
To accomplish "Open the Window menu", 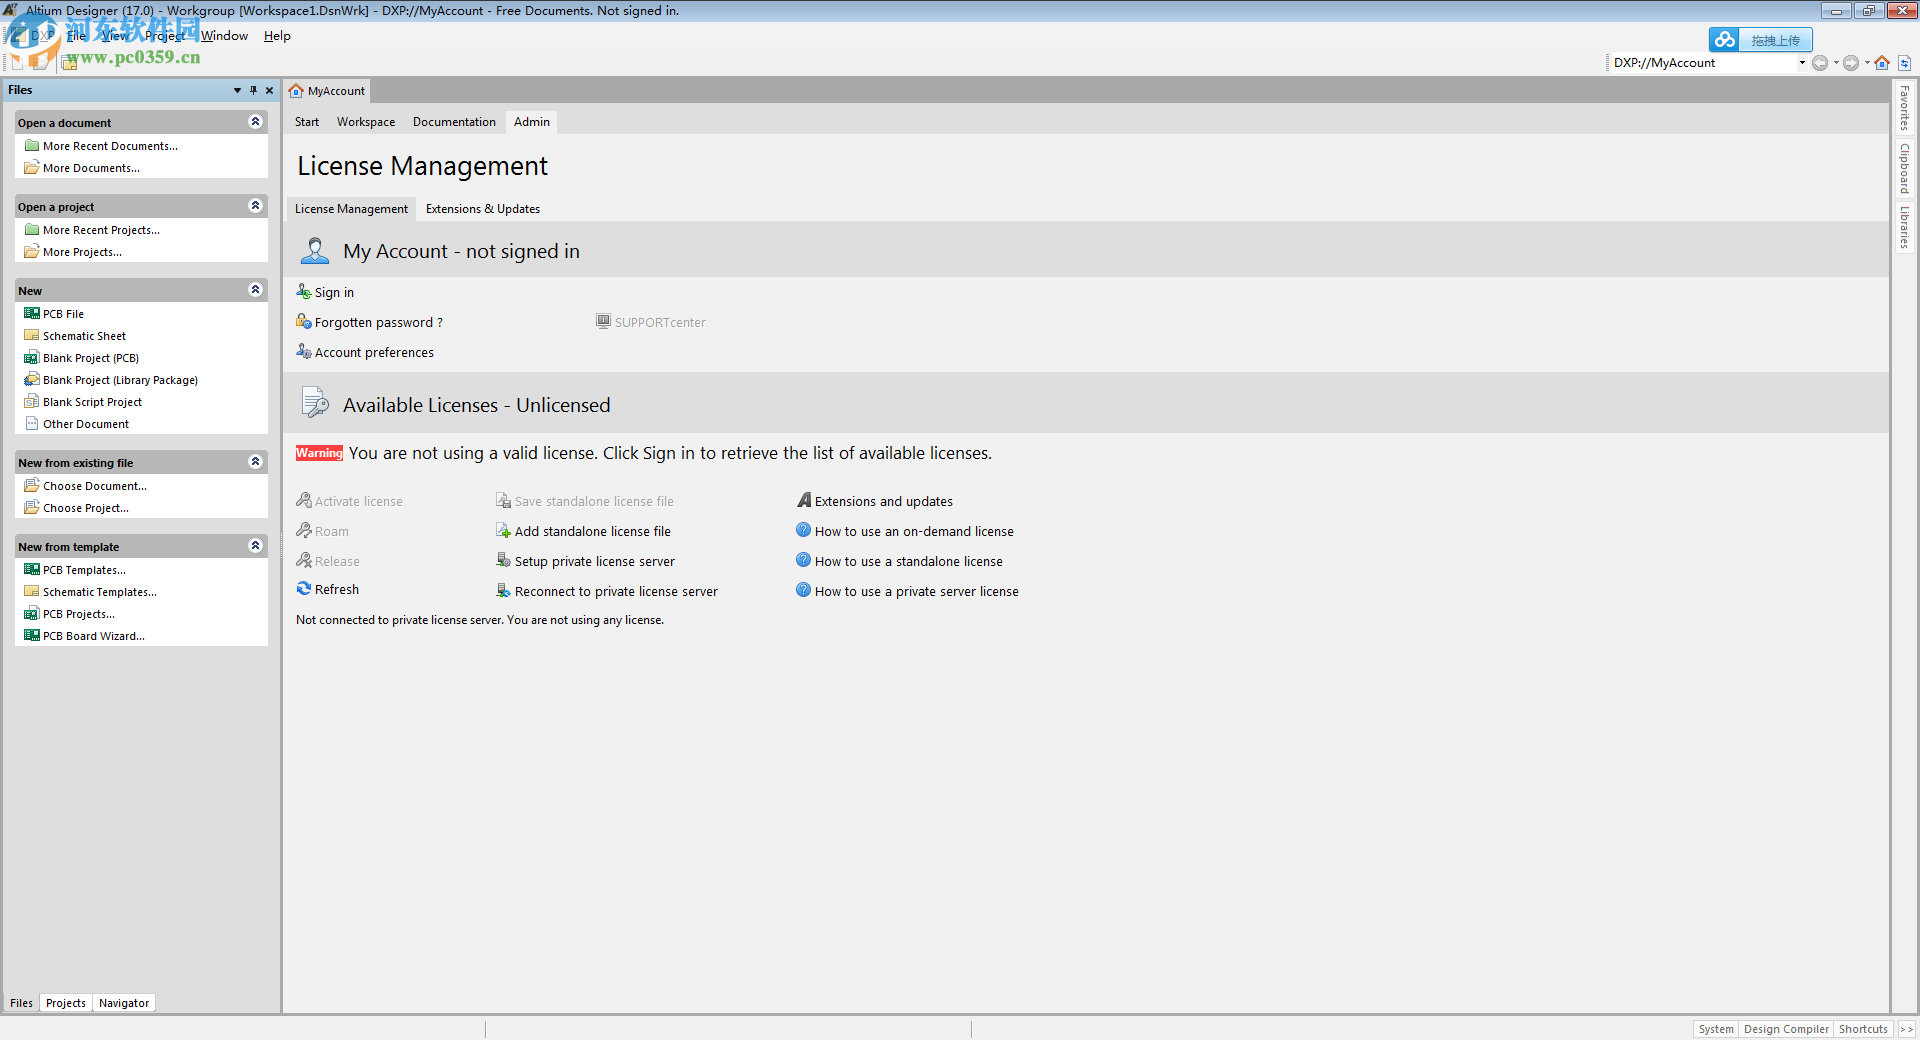I will [224, 36].
